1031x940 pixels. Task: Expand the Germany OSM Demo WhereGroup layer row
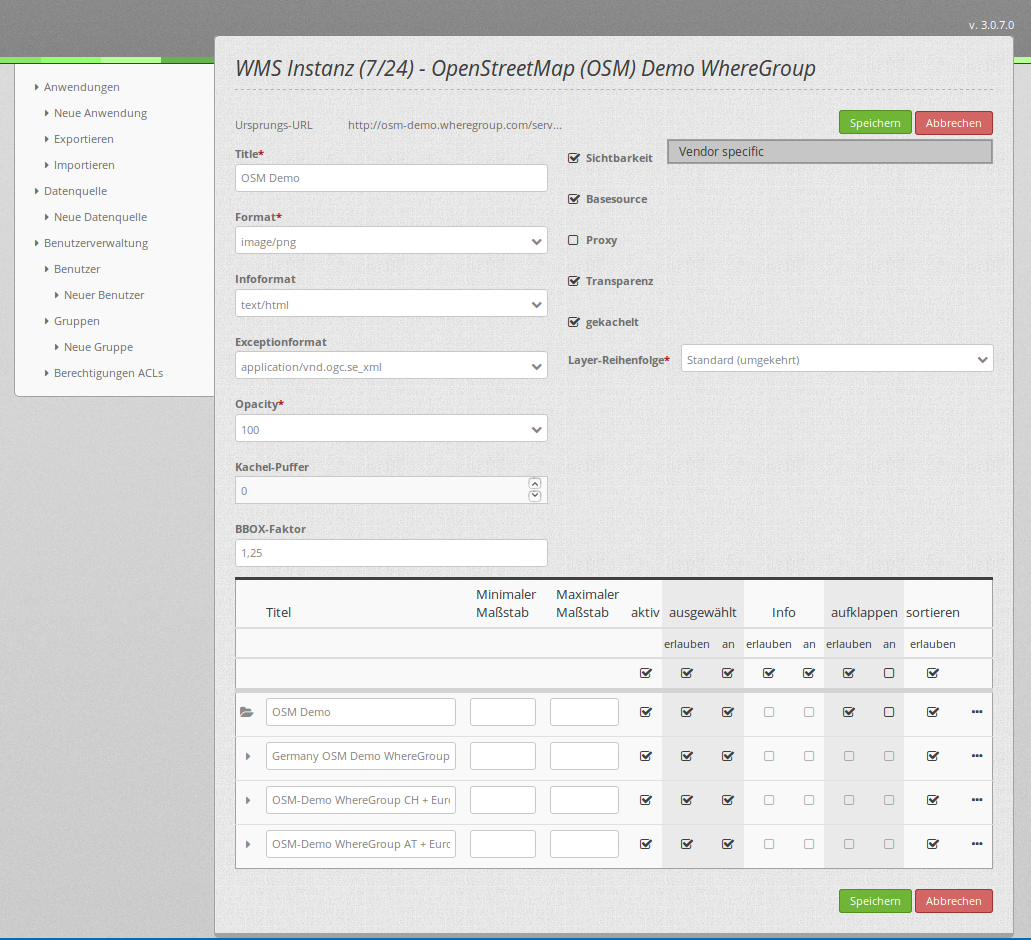(x=248, y=757)
